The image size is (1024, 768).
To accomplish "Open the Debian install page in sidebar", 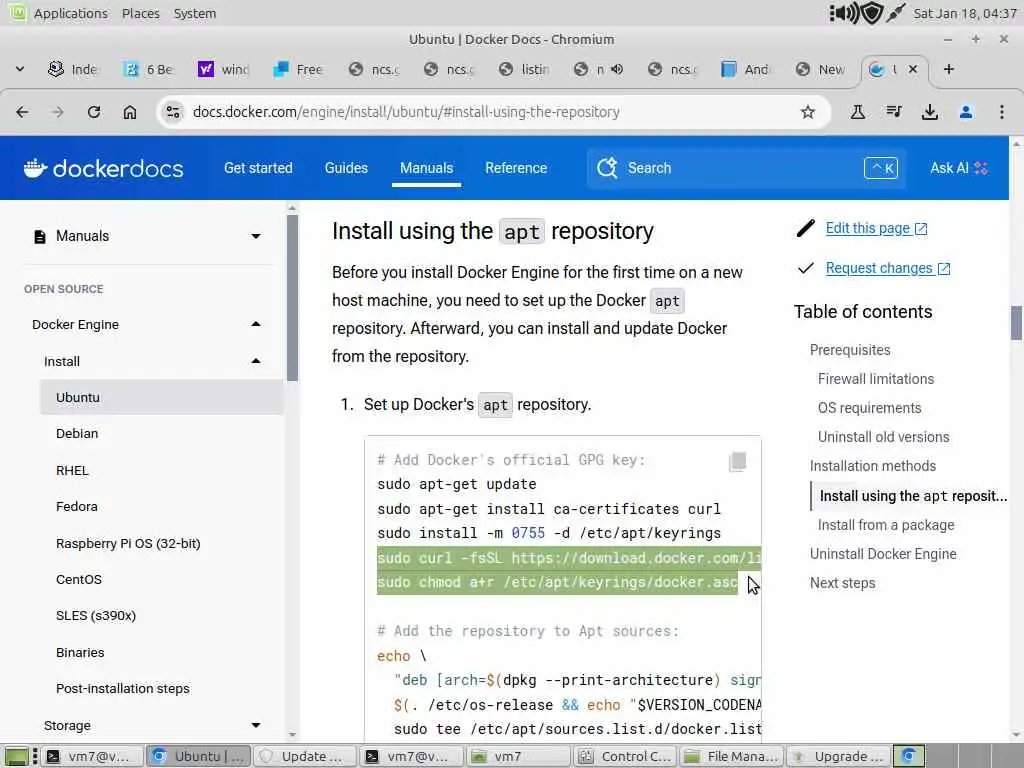I will tap(77, 434).
